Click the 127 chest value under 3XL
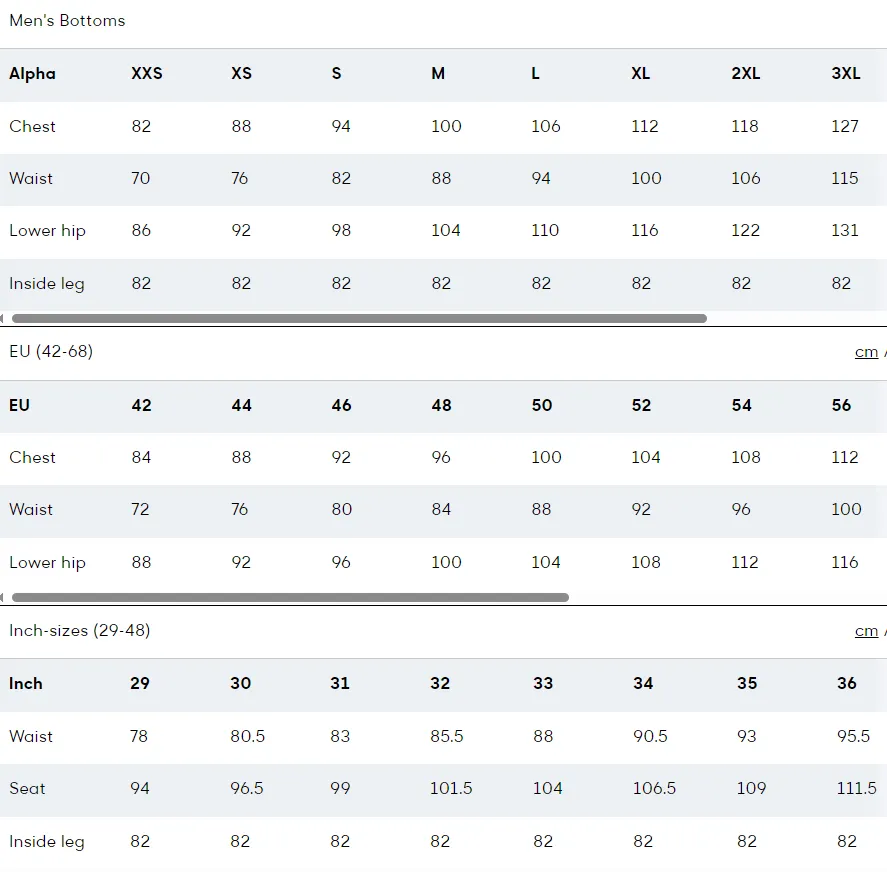 [x=845, y=126]
